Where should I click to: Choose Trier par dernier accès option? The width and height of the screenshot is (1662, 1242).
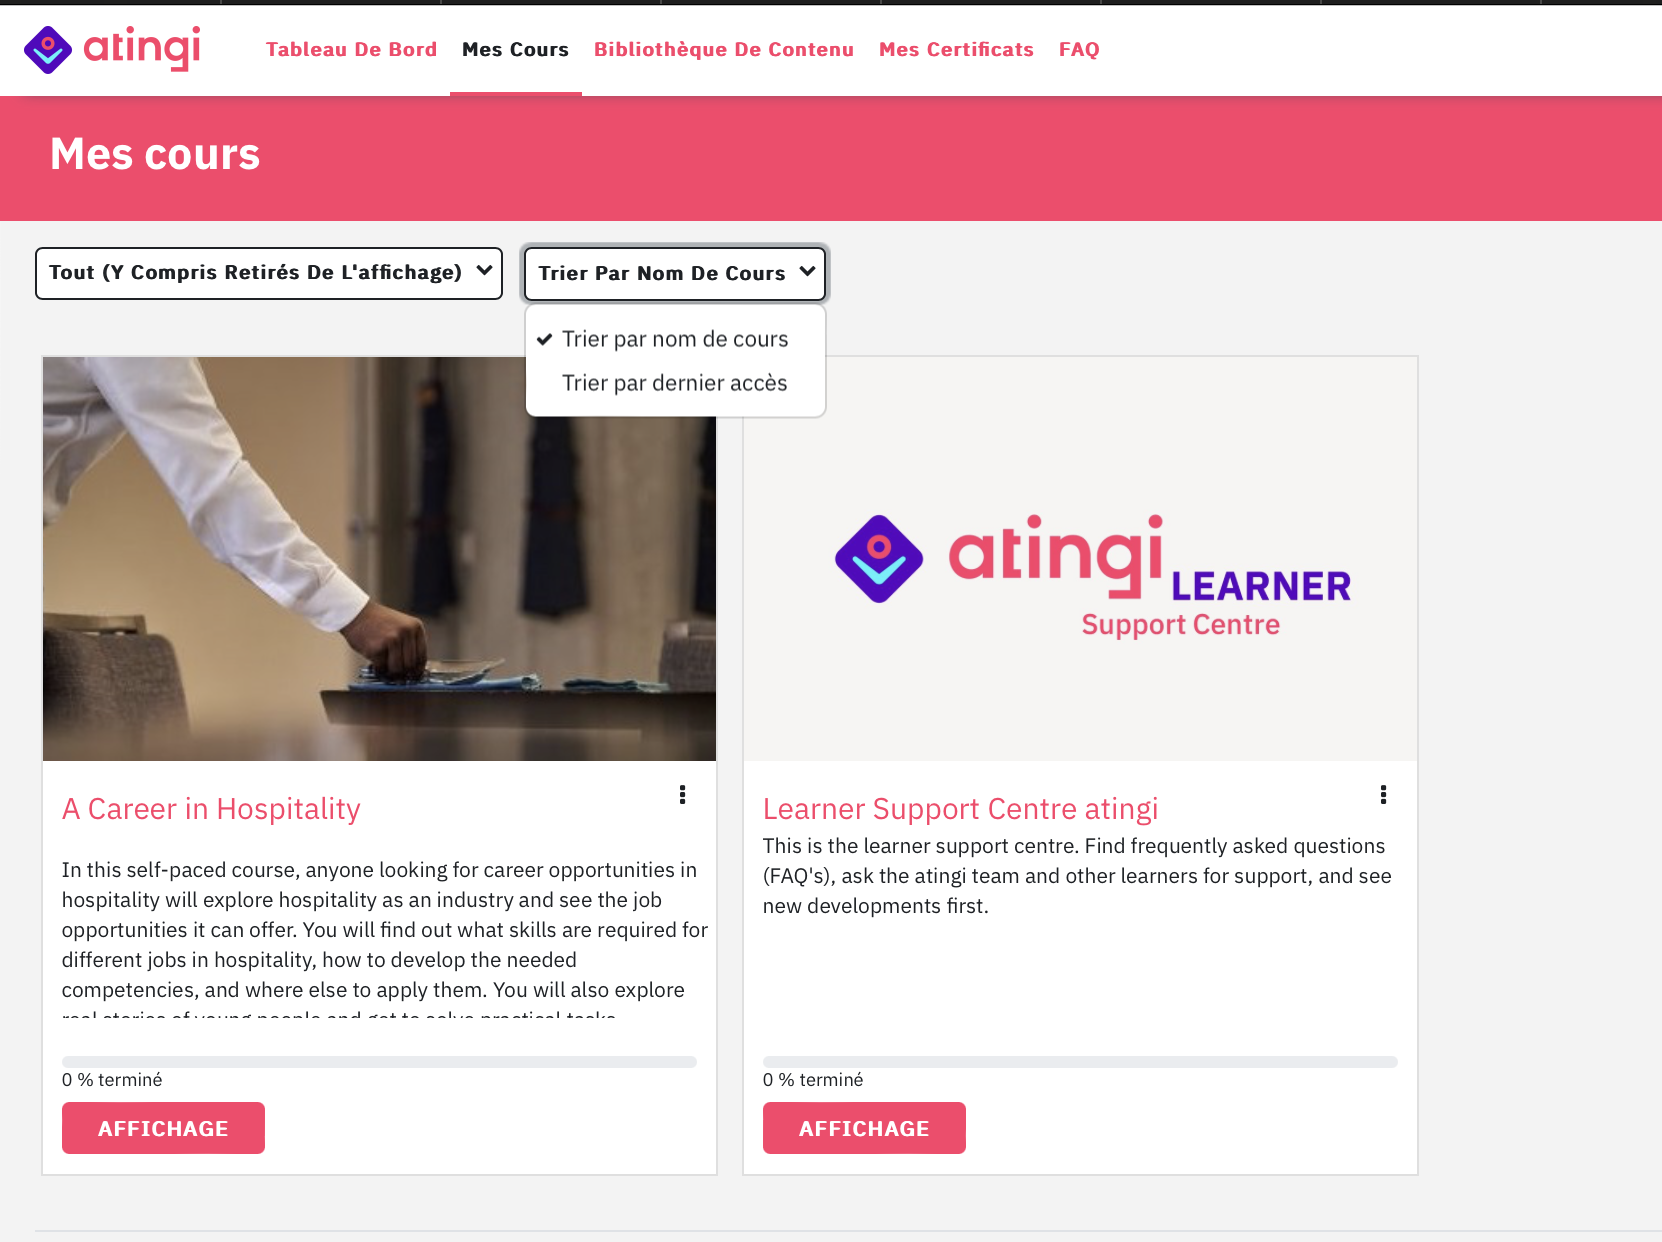[675, 383]
